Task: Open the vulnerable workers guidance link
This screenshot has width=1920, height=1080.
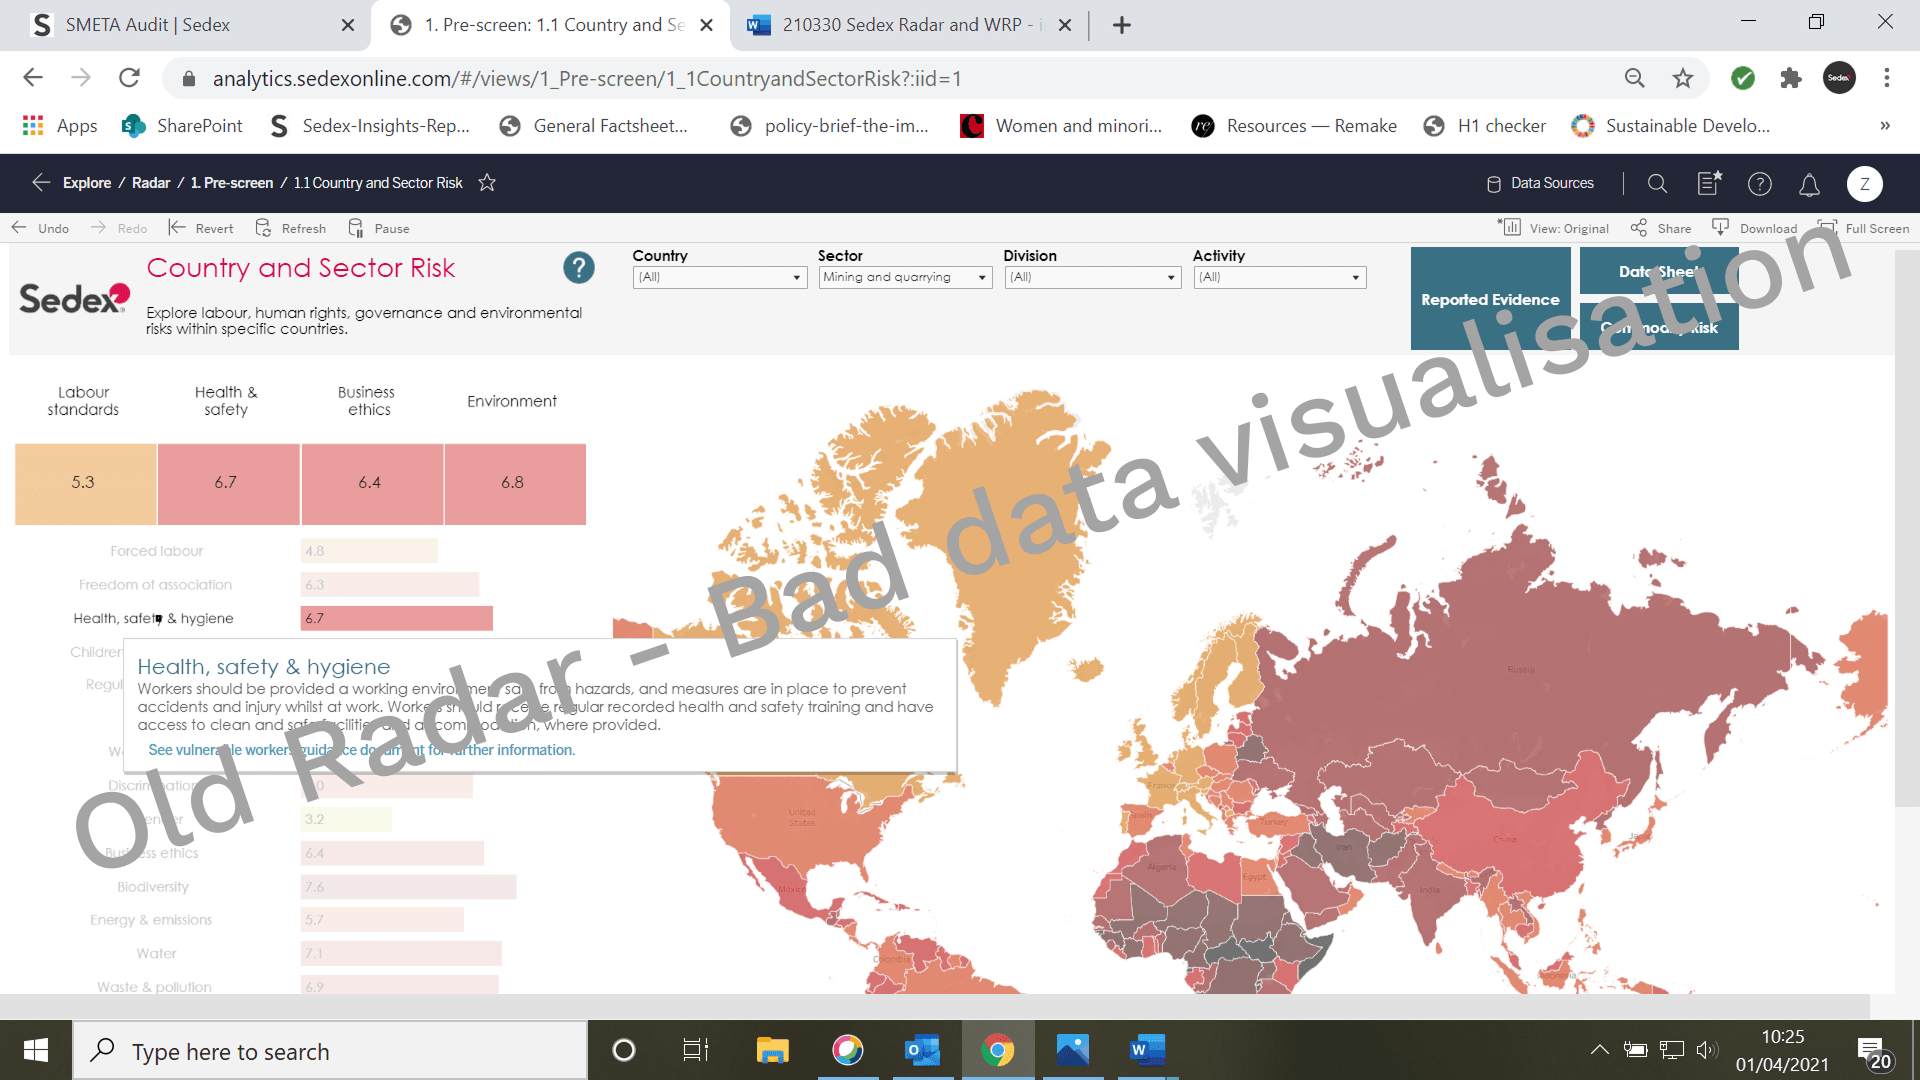Action: point(361,750)
